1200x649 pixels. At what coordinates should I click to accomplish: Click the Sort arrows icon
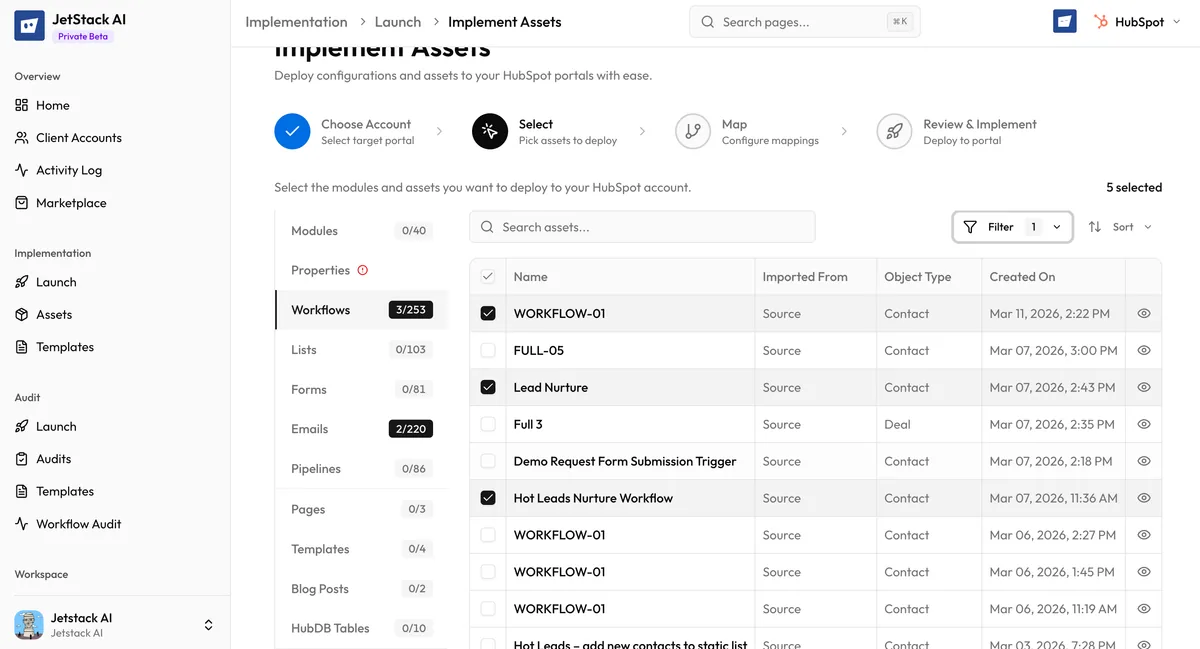click(x=1096, y=226)
